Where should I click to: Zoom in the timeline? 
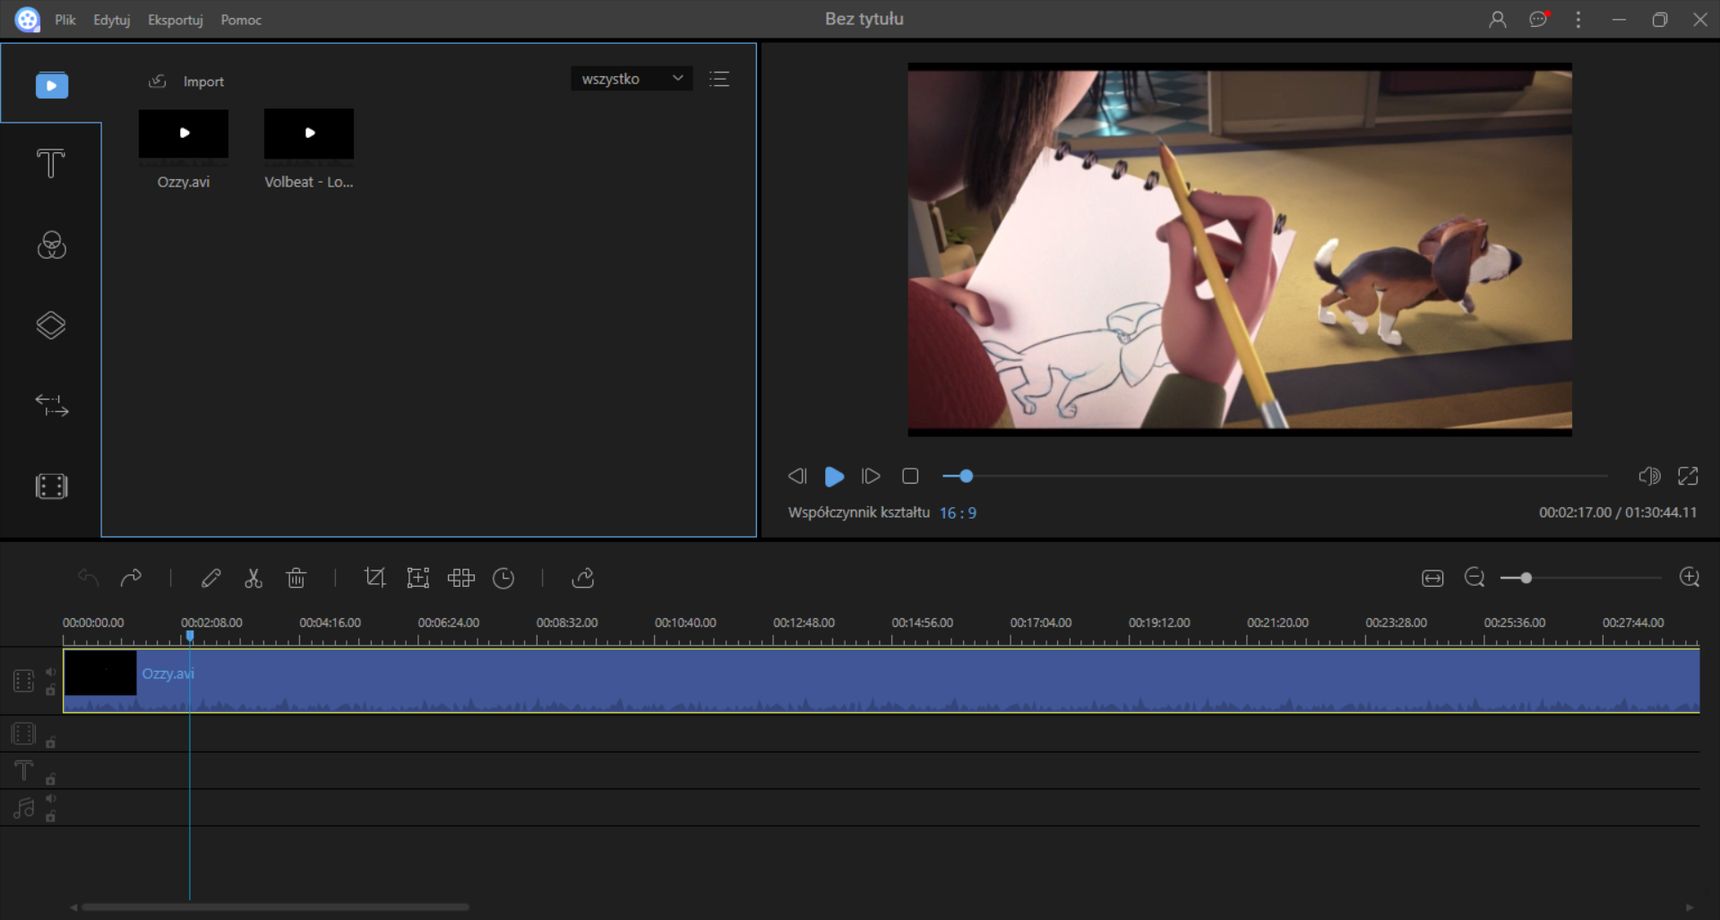click(x=1689, y=578)
